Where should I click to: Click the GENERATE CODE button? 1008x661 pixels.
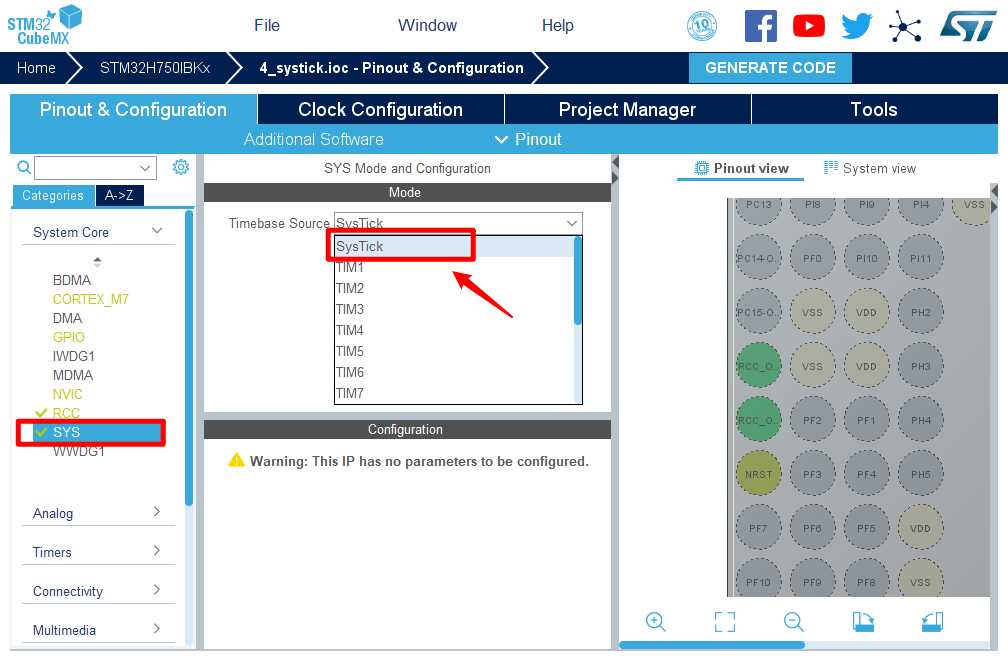click(x=770, y=68)
